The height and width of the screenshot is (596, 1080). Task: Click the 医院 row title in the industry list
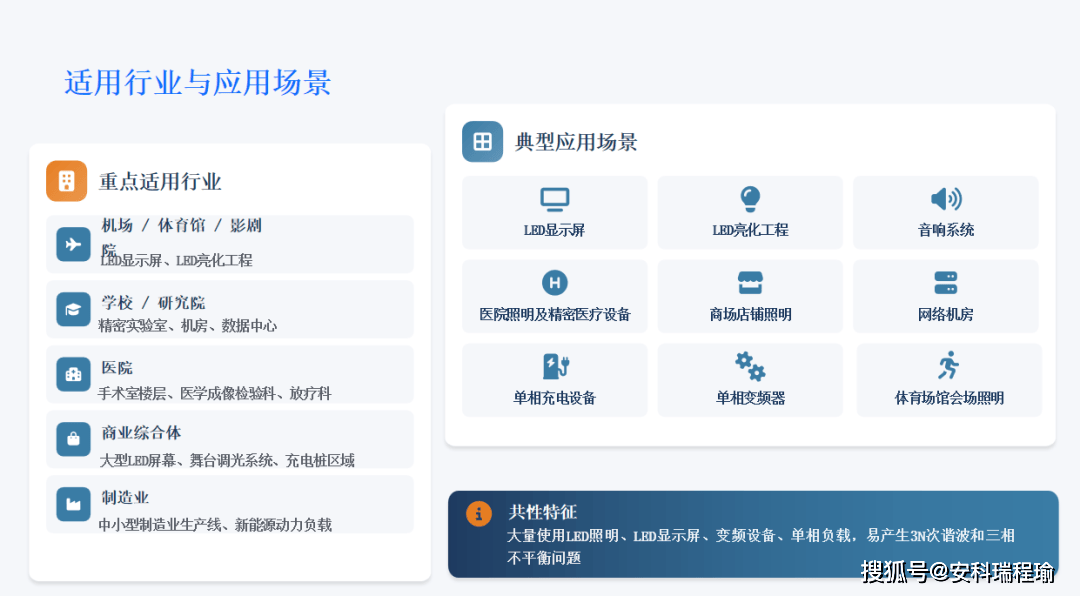click(116, 368)
